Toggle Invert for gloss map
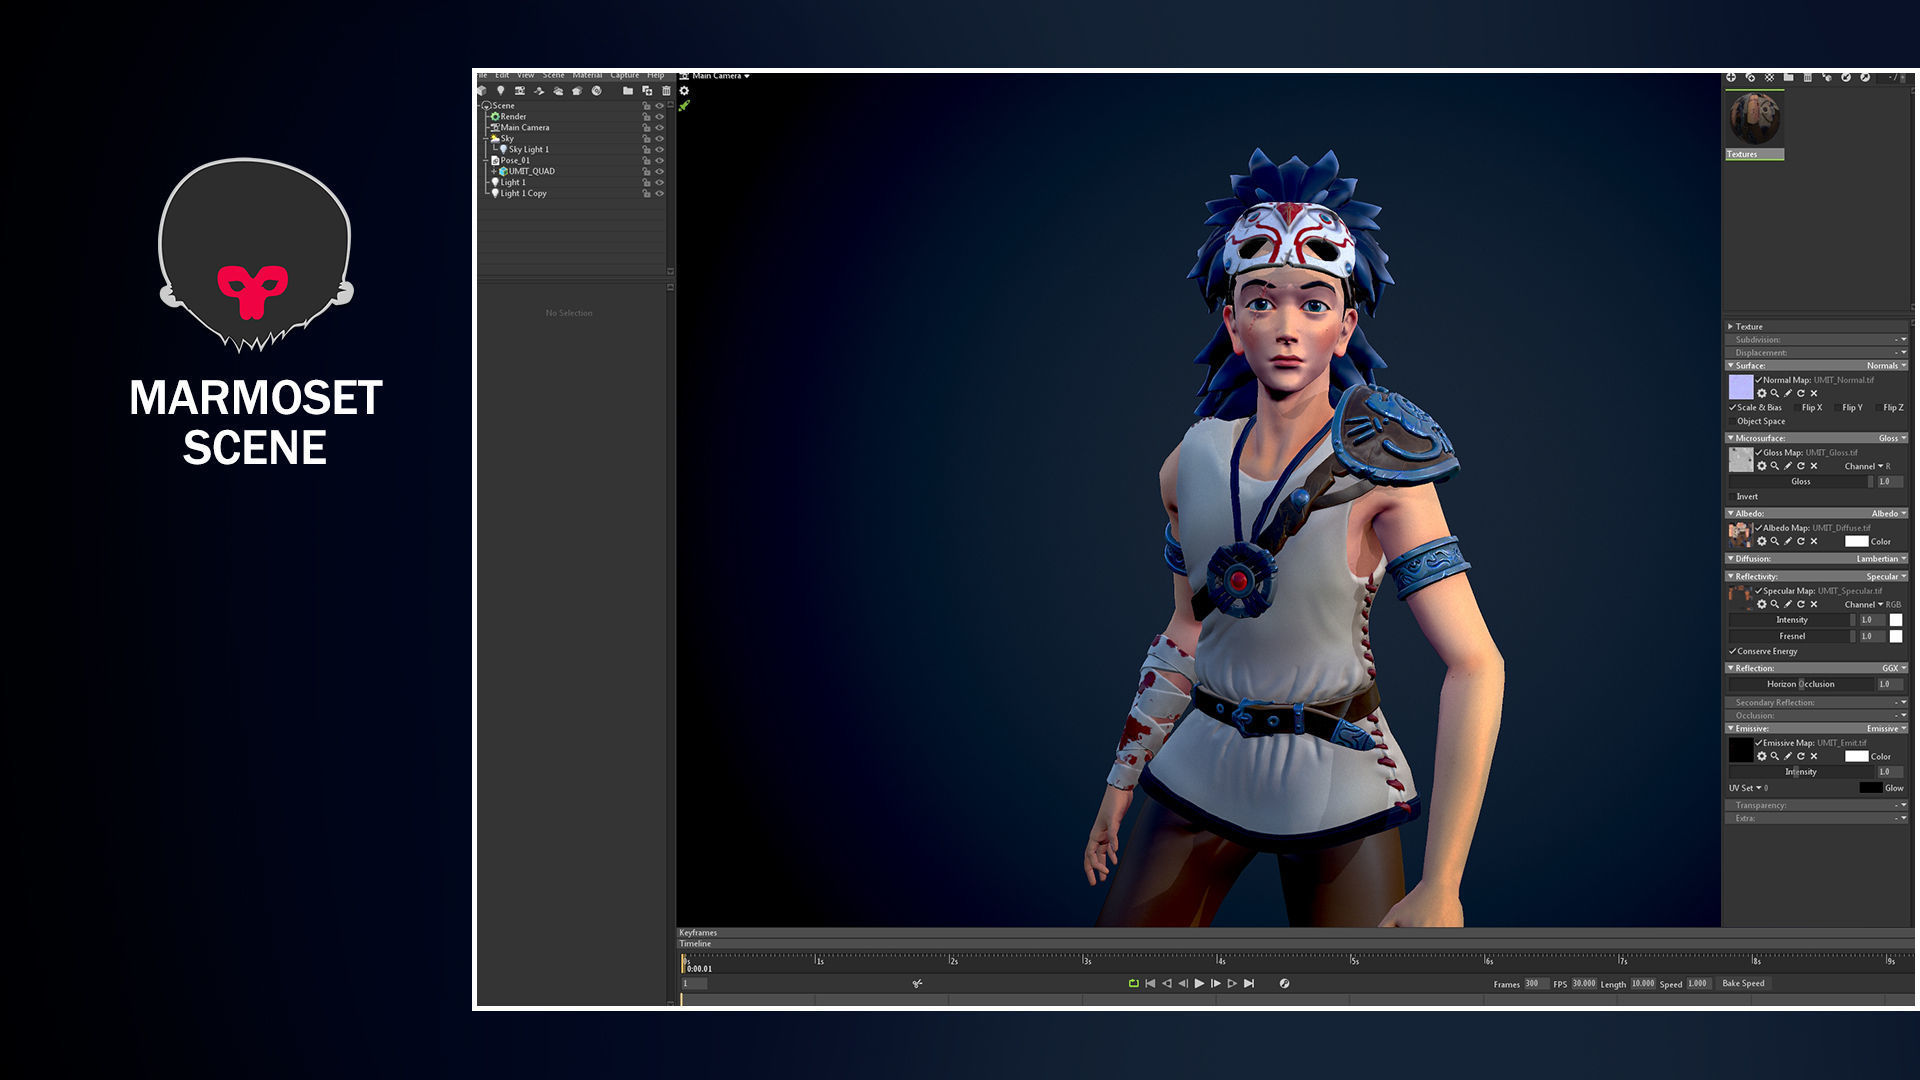Viewport: 1920px width, 1080px height. (1733, 497)
